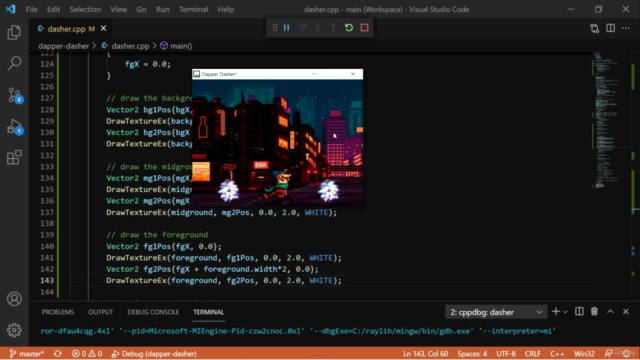Open the Run menu
Viewport: 640px width, 360px height.
[x=163, y=9]
